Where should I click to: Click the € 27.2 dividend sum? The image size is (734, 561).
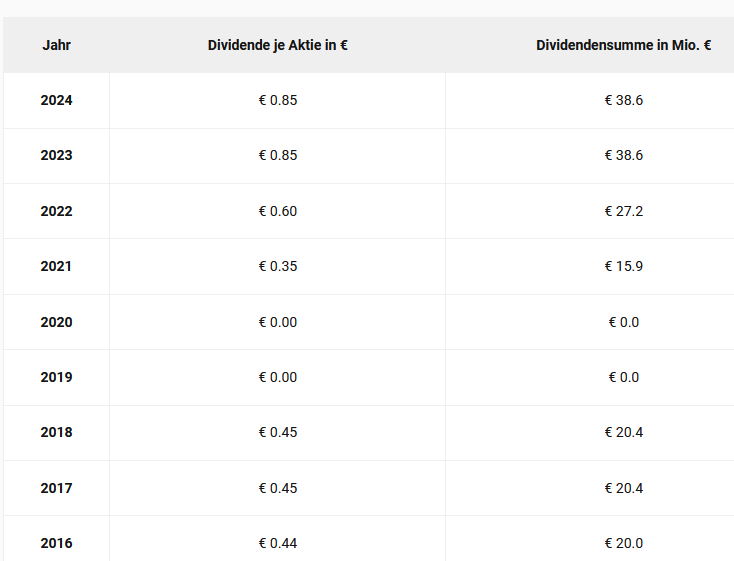[623, 211]
